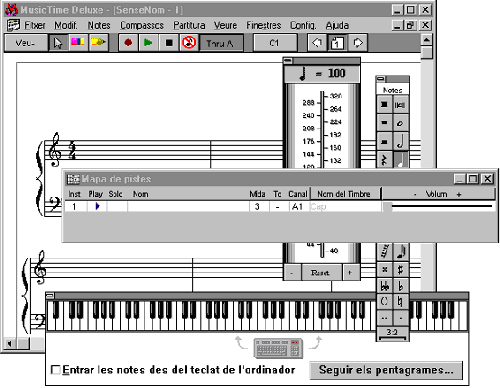Open the Partitura menu
Screen dimensions: 500x388
coord(189,25)
